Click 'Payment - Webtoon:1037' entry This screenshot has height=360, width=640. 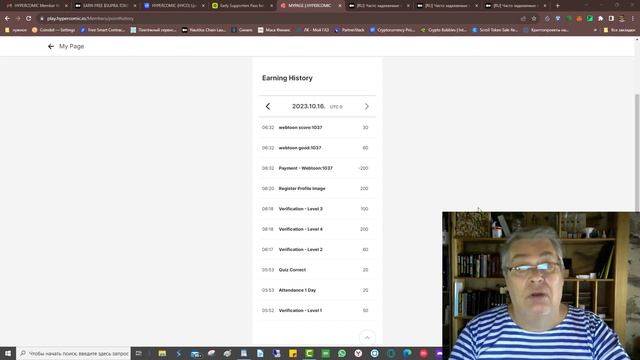tap(317, 168)
